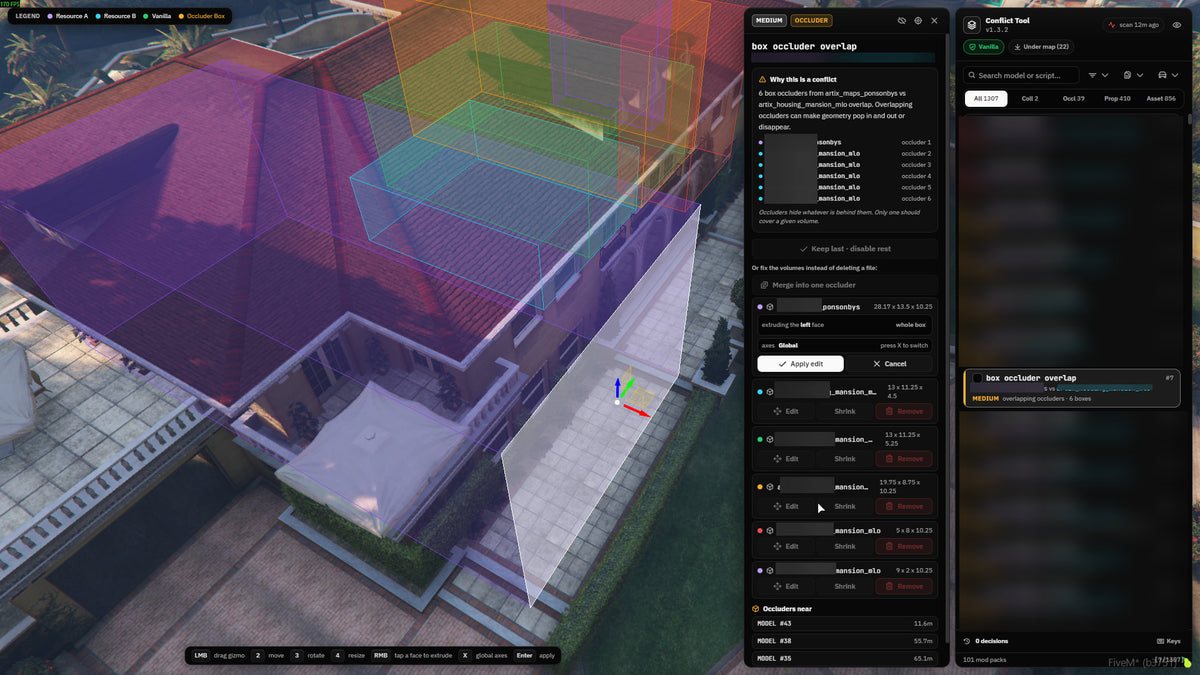Screen dimensions: 1200x675
Task: Click the move icon on the 19.75 x 8.75 Edit button
Action: (778, 506)
